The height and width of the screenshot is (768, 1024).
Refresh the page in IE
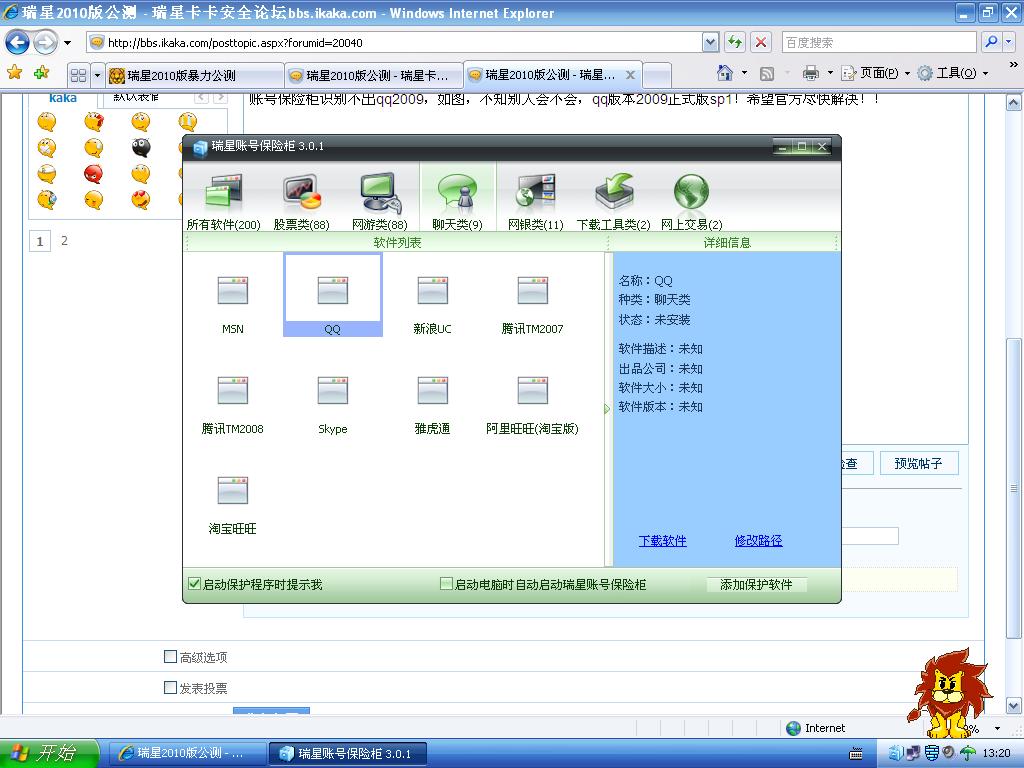pos(735,43)
